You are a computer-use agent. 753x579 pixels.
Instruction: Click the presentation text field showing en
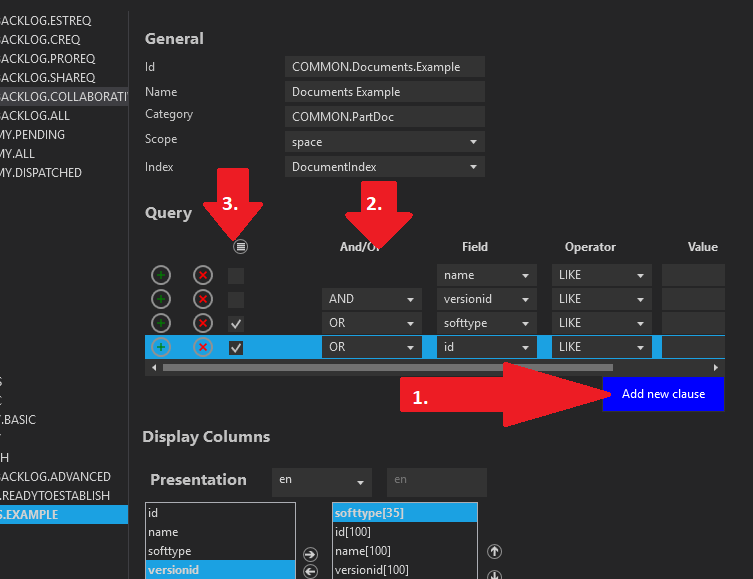pyautogui.click(x=437, y=482)
